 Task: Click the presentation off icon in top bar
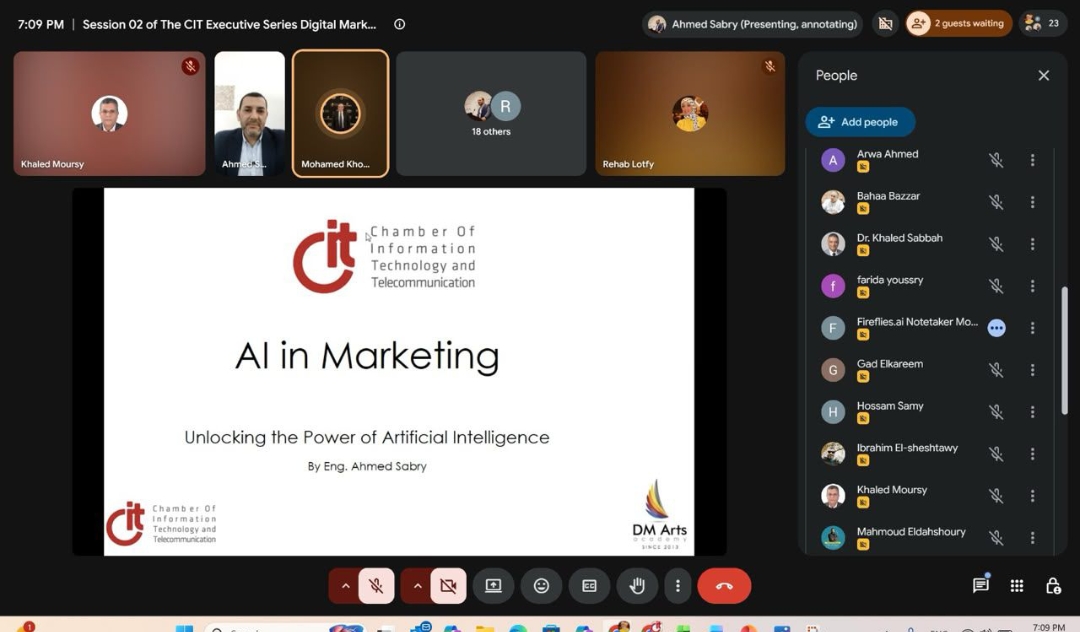(x=885, y=24)
